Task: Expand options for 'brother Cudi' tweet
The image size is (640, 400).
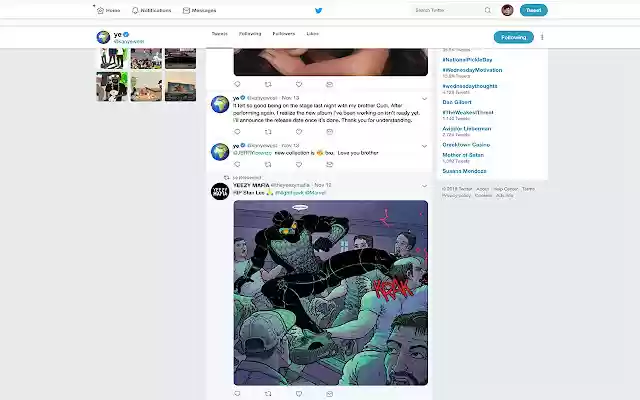Action: pyautogui.click(x=424, y=99)
